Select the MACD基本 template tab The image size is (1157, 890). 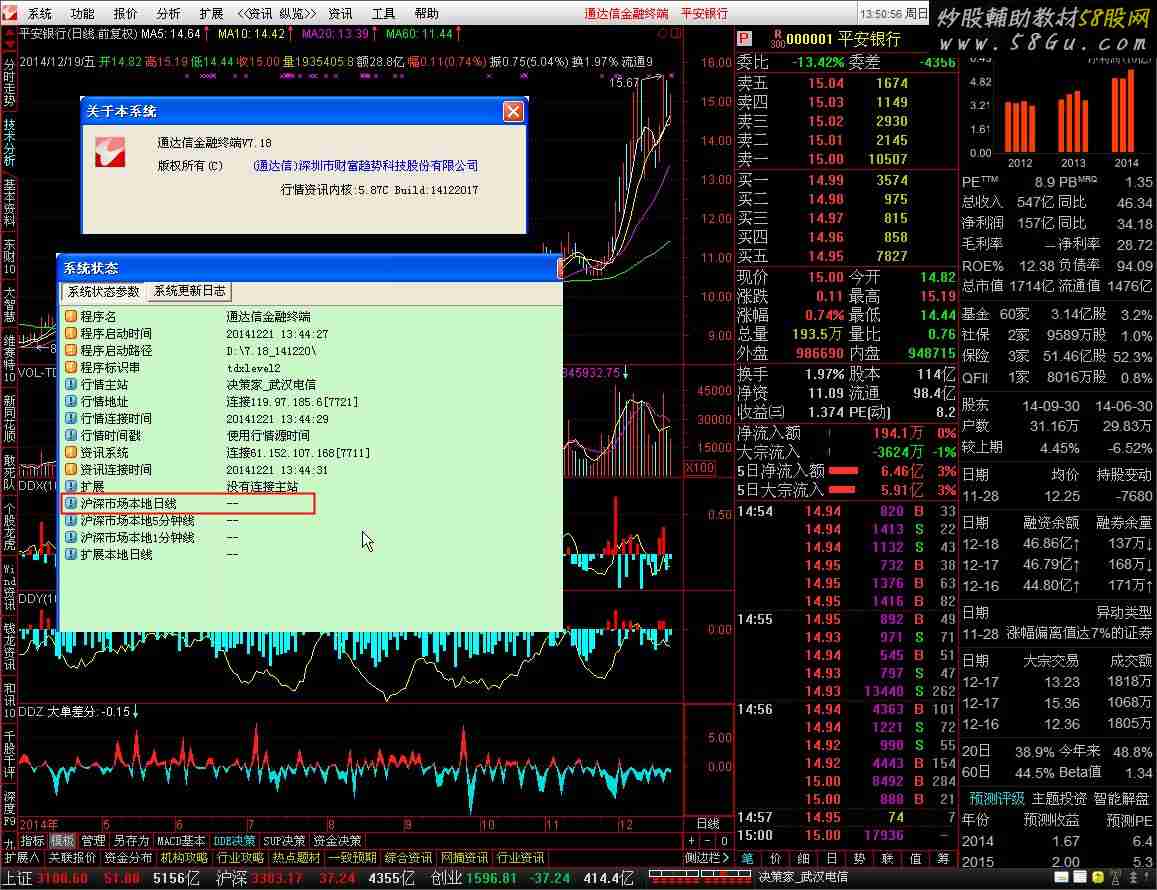pos(181,841)
